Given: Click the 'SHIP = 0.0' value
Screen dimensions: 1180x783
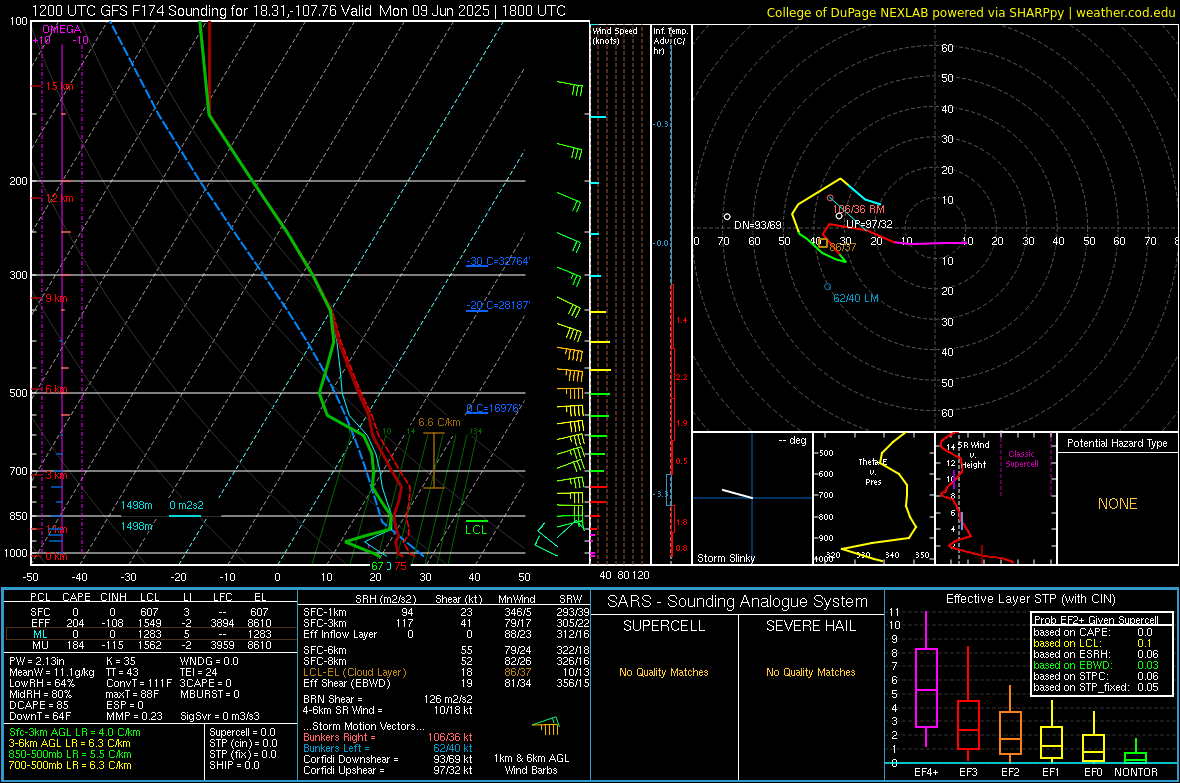Looking at the screenshot, I should pos(234,765).
